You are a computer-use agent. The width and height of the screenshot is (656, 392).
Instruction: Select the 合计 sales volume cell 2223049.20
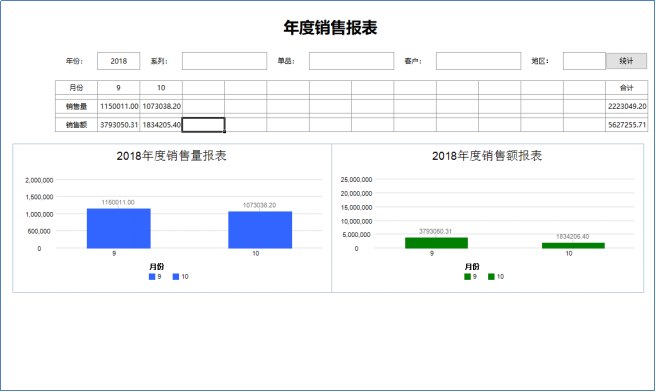(x=627, y=106)
